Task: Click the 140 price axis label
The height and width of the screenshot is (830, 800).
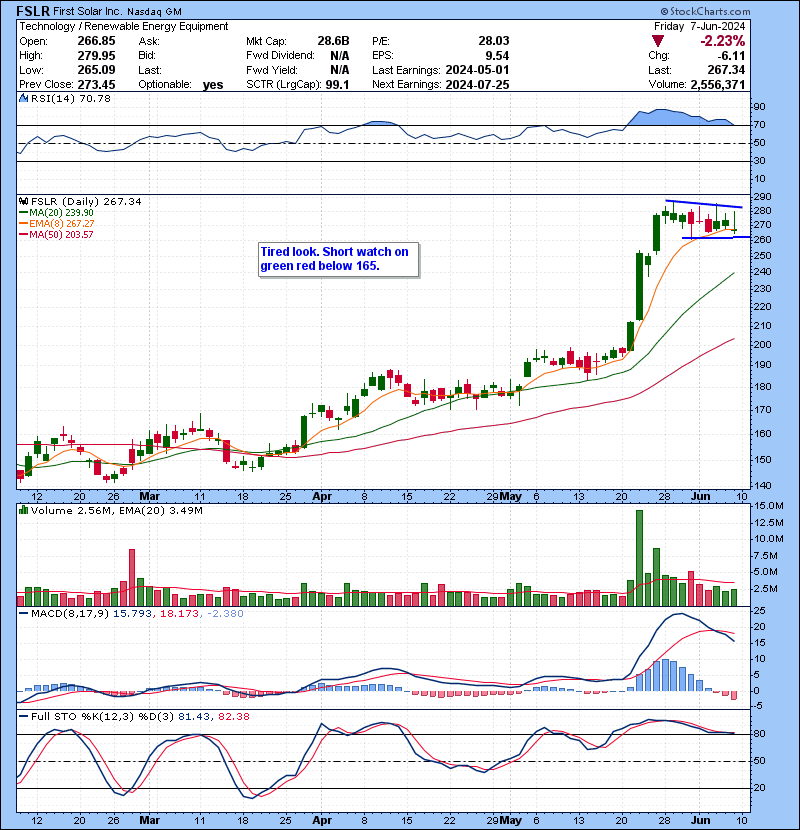Action: click(x=763, y=485)
